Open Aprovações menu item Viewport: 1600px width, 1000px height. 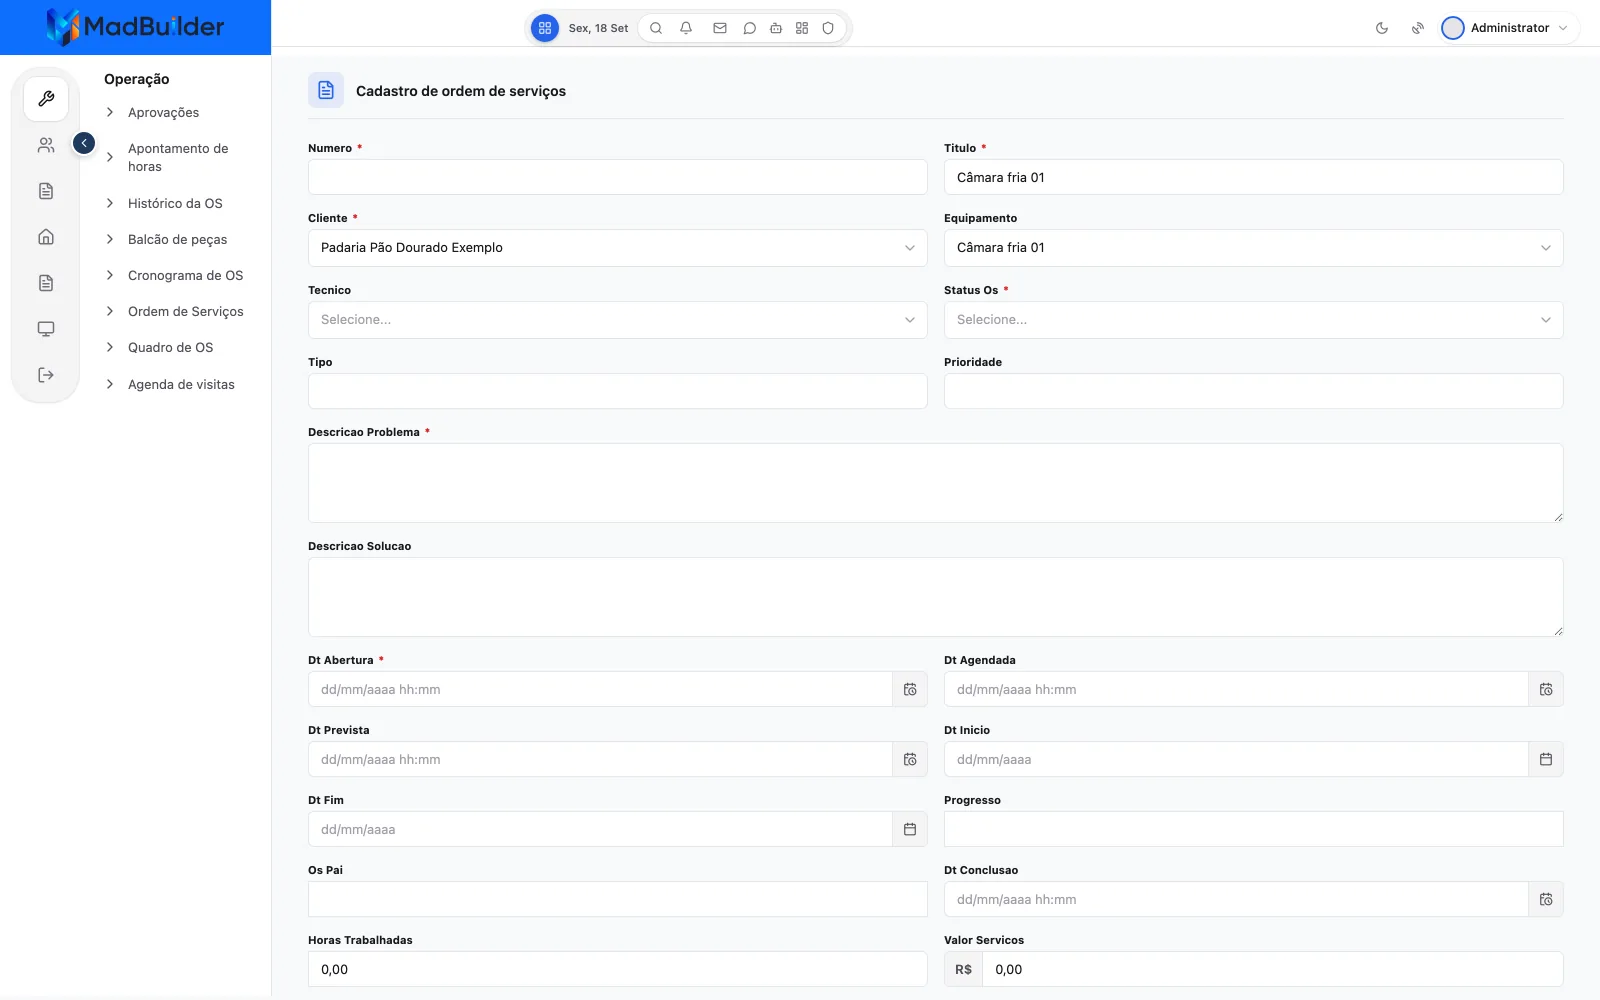(x=163, y=112)
